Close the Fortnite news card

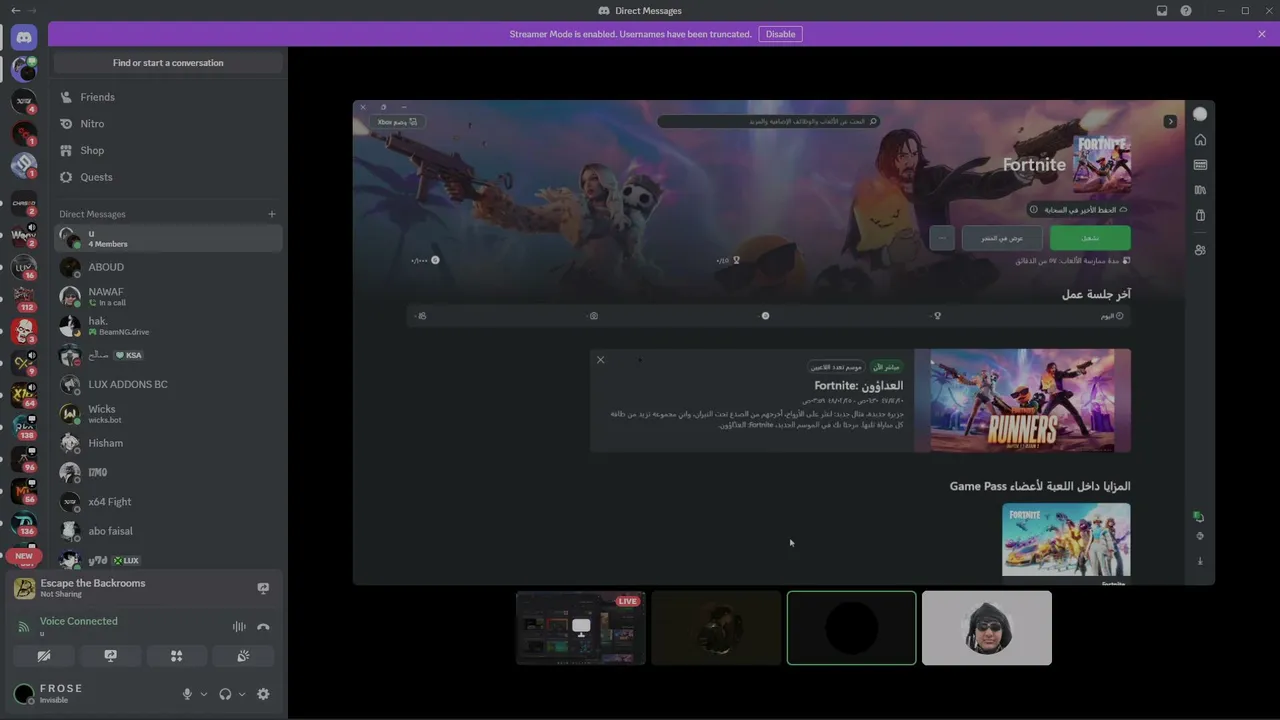(600, 360)
